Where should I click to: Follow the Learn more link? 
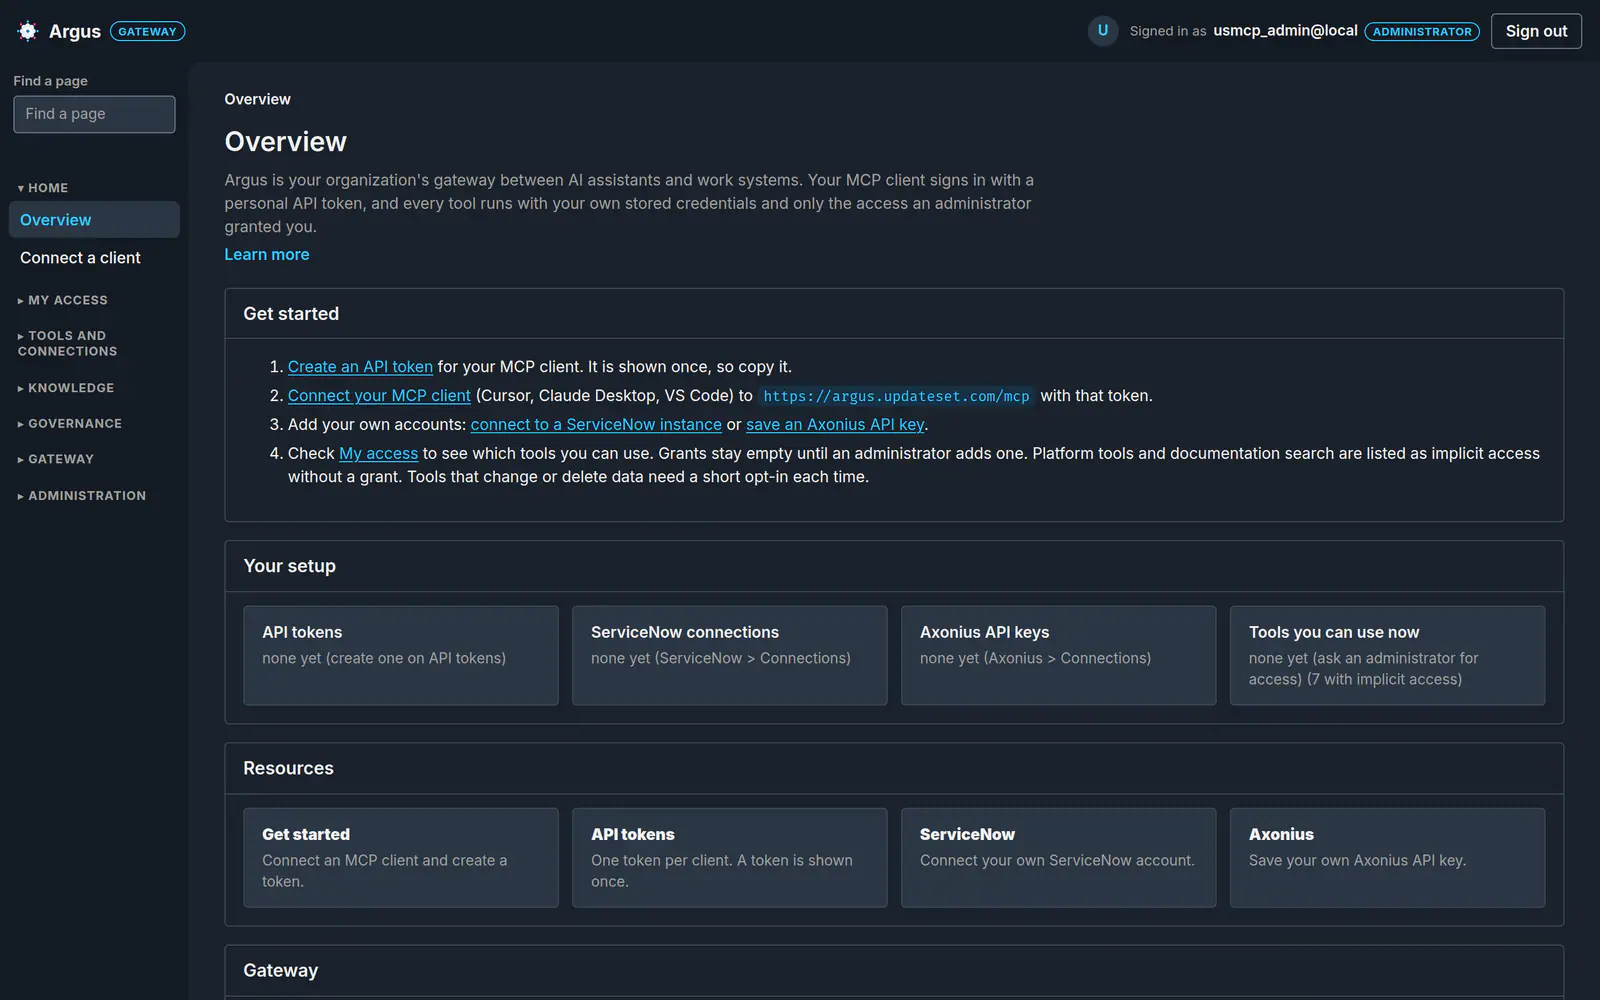pyautogui.click(x=267, y=255)
